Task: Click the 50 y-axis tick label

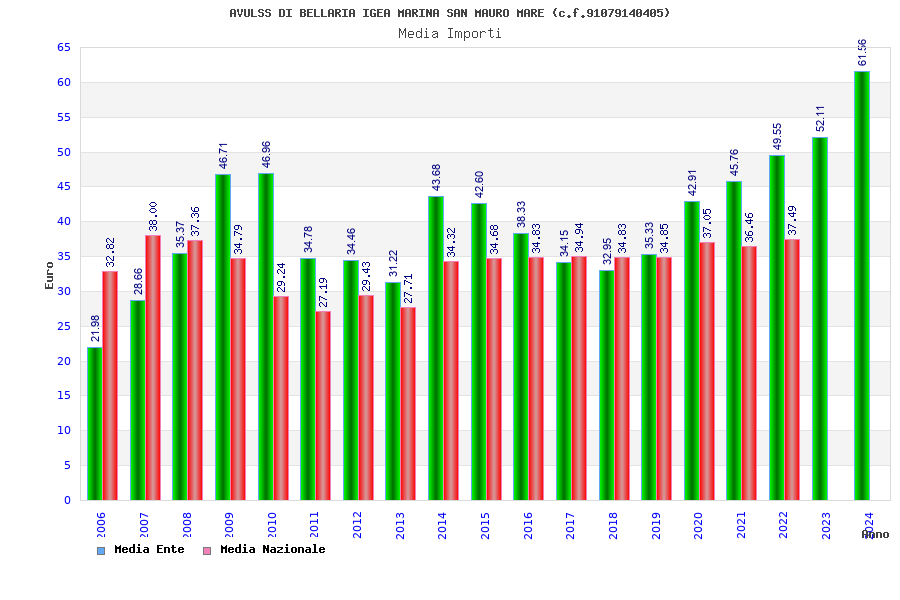Action: click(64, 152)
